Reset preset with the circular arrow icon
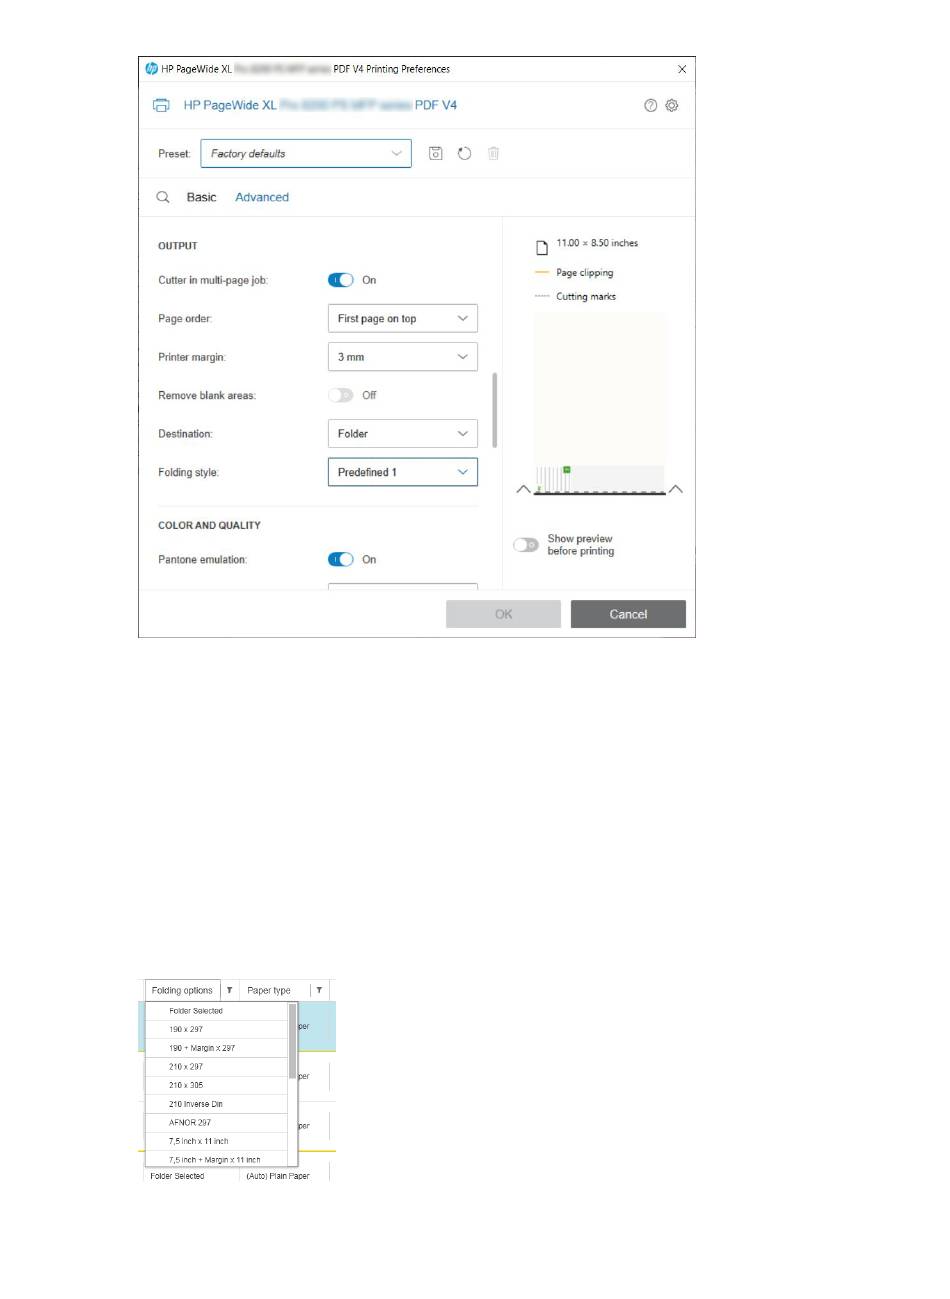950x1299 pixels. point(464,153)
